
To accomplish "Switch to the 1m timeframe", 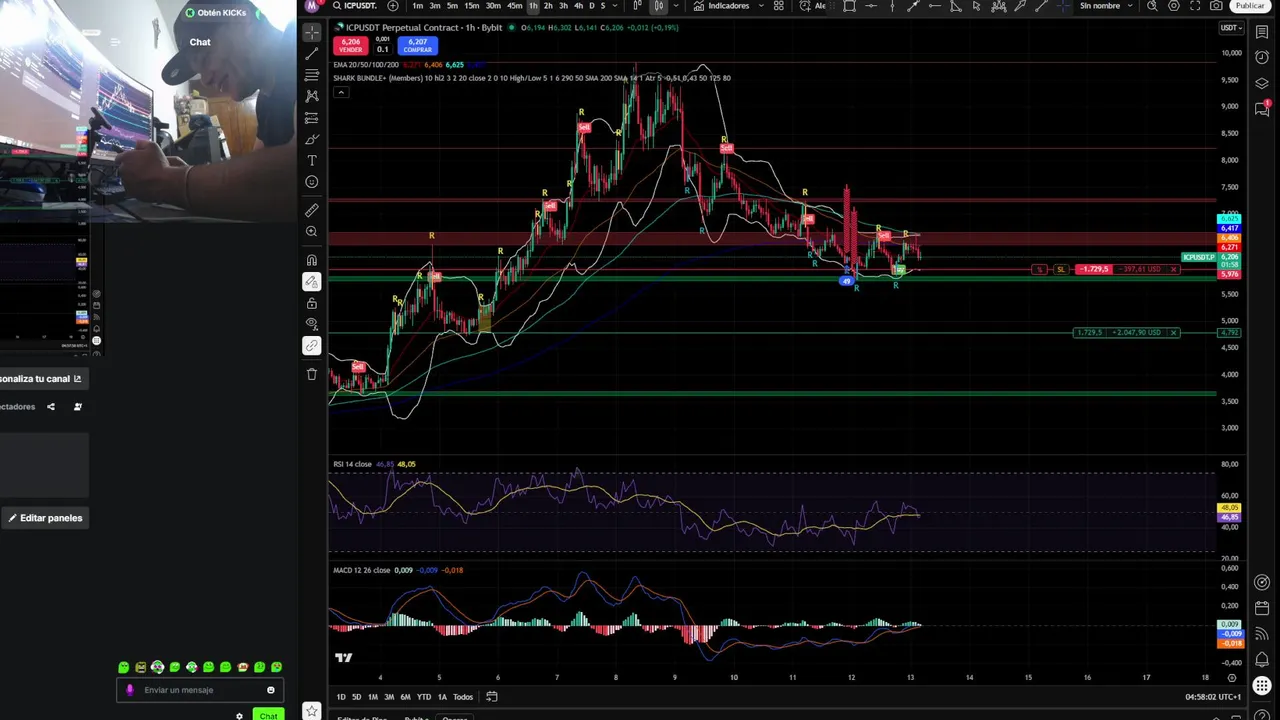I will pyautogui.click(x=417, y=6).
